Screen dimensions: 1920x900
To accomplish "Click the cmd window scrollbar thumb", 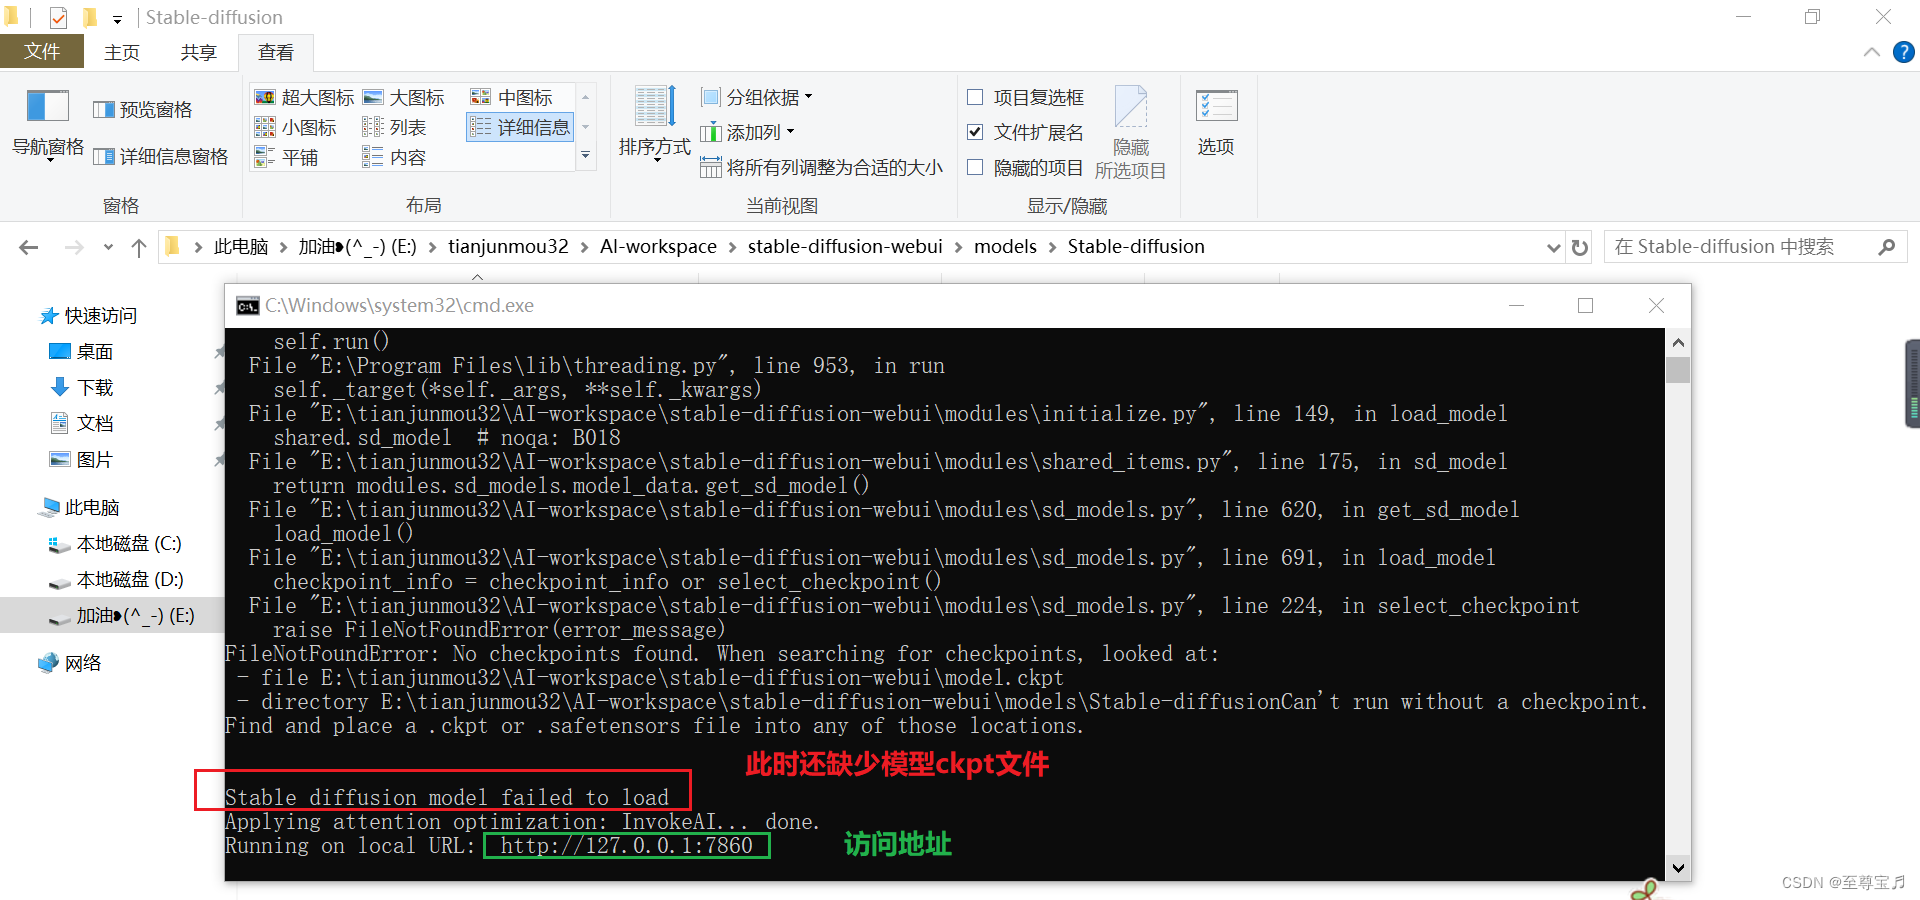I will pyautogui.click(x=1678, y=369).
